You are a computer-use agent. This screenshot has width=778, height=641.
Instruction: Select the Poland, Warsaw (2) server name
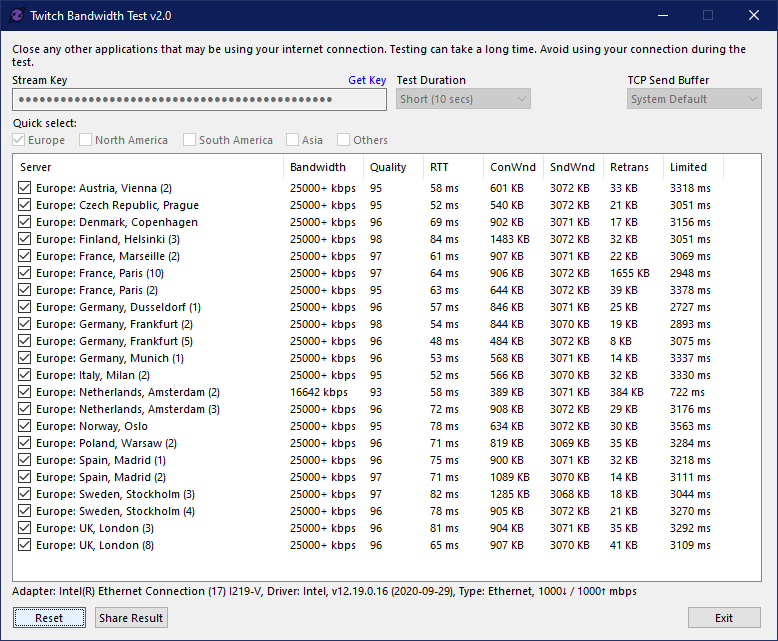click(106, 443)
